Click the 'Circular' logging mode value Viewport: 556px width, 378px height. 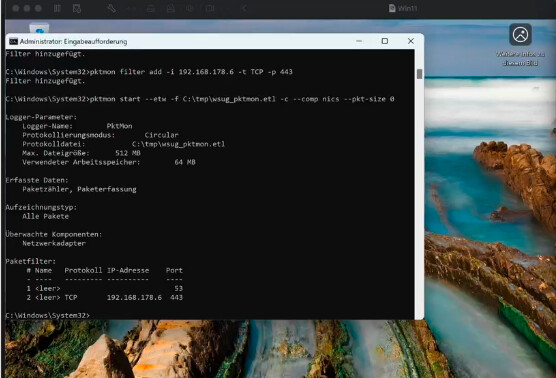coord(161,135)
